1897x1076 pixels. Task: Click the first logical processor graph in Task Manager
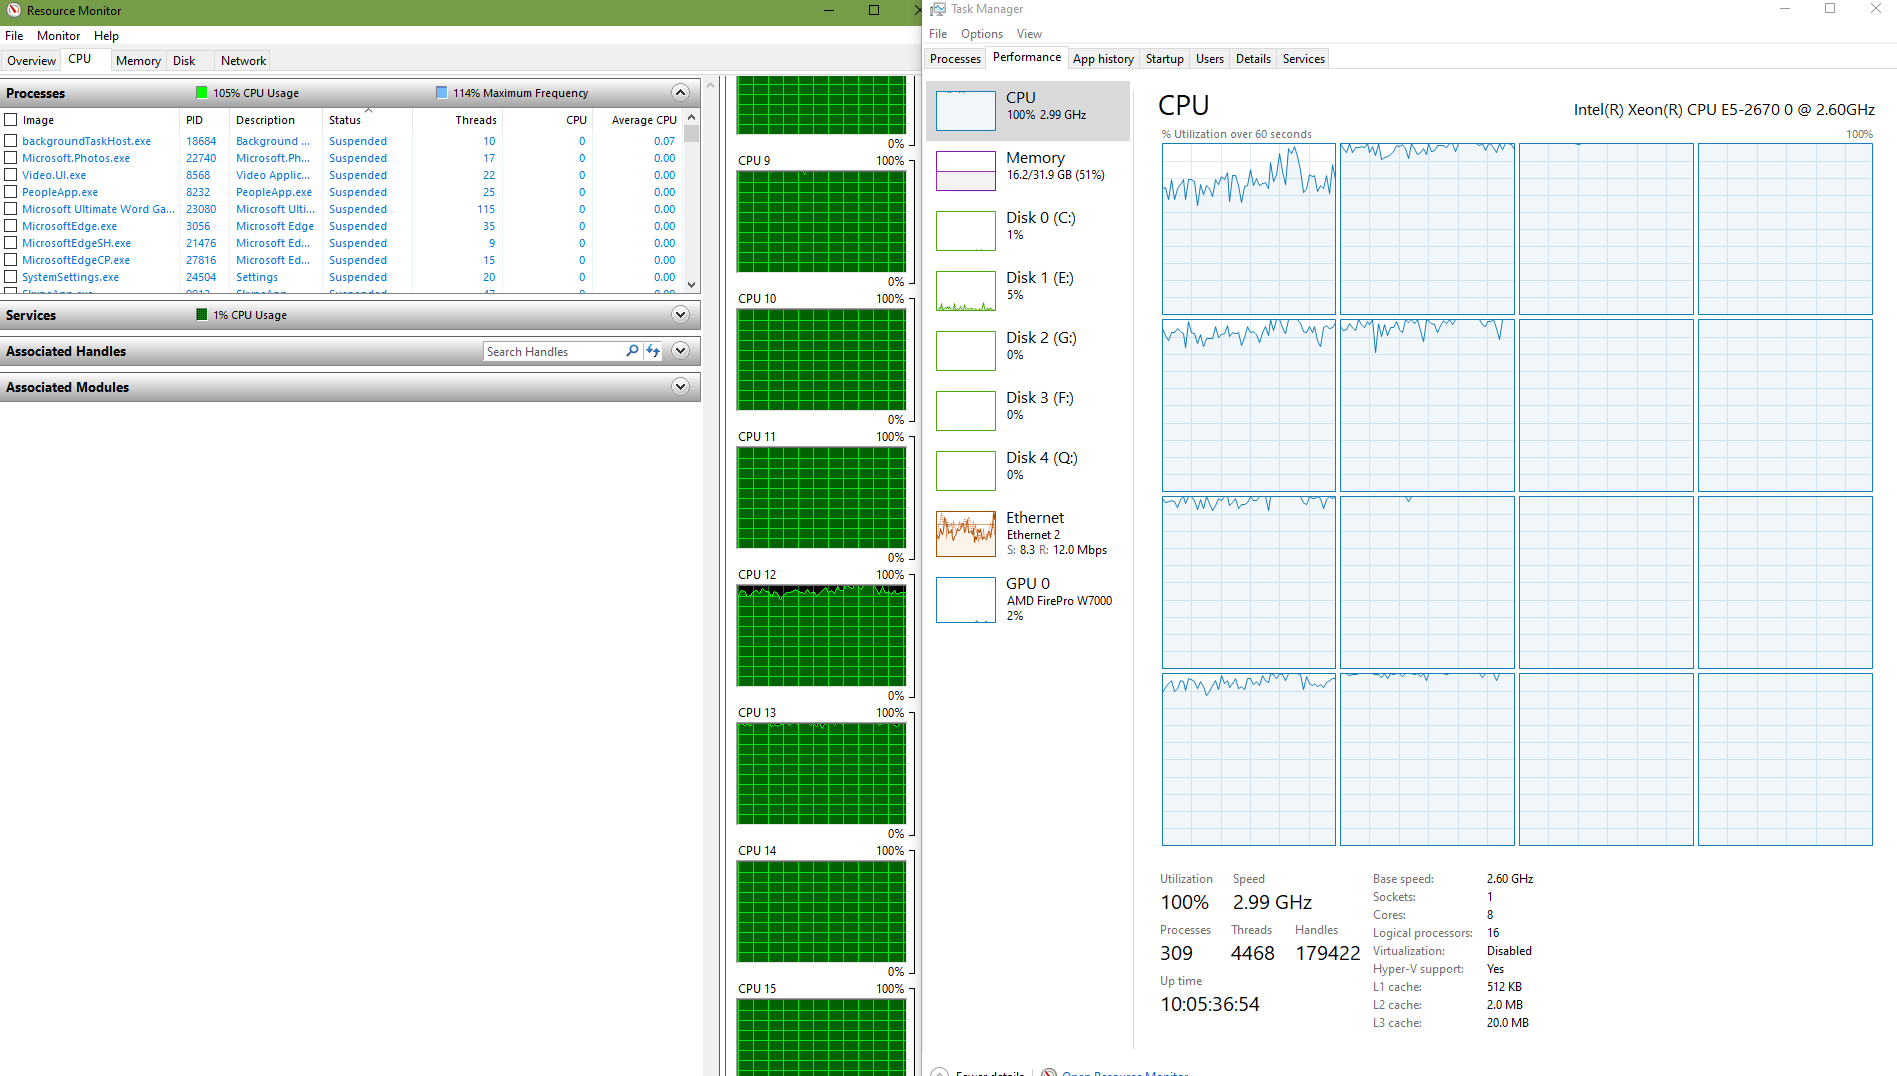[1248, 229]
